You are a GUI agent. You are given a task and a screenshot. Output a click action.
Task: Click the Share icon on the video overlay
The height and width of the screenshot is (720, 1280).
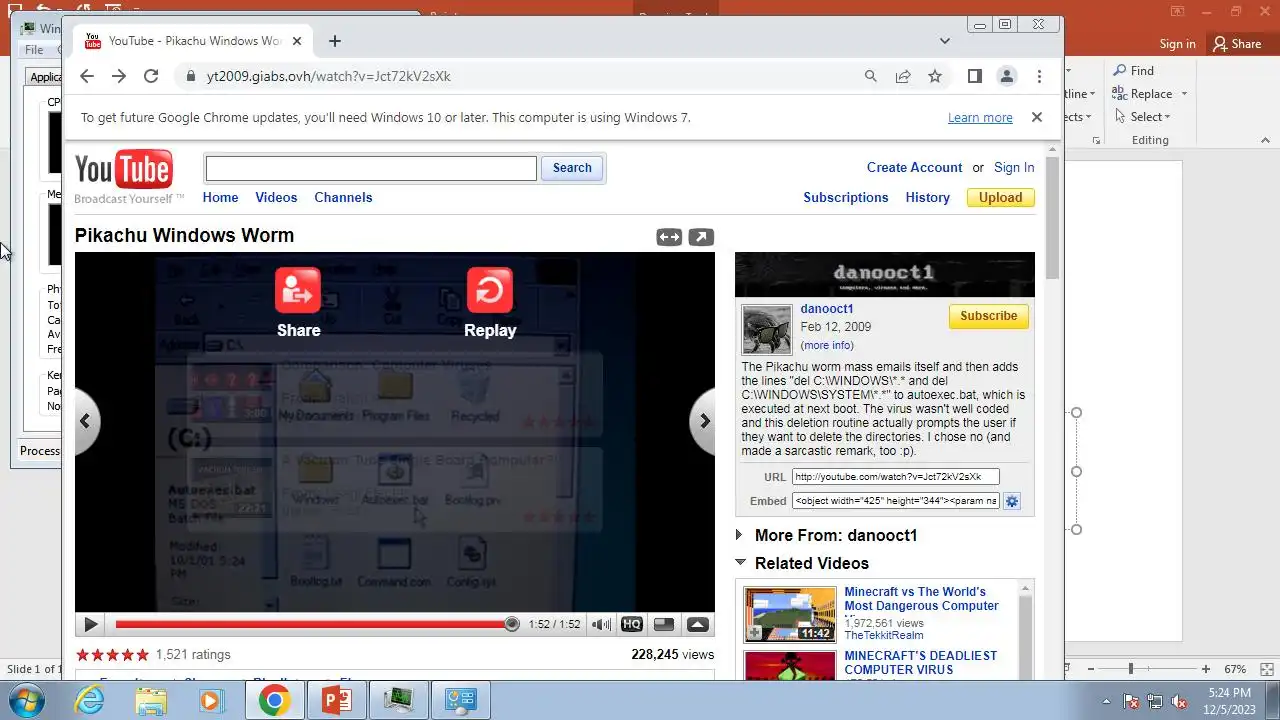click(298, 290)
